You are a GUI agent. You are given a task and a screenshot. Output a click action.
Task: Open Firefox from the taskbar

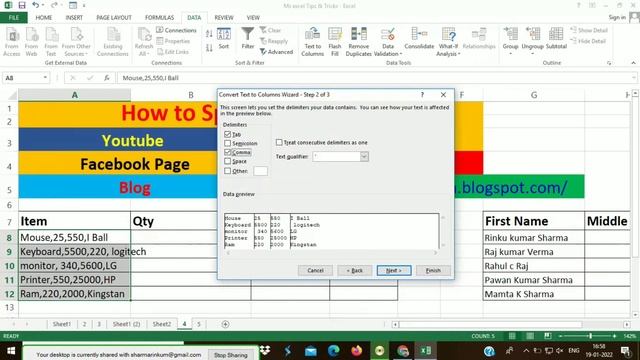pos(356,351)
